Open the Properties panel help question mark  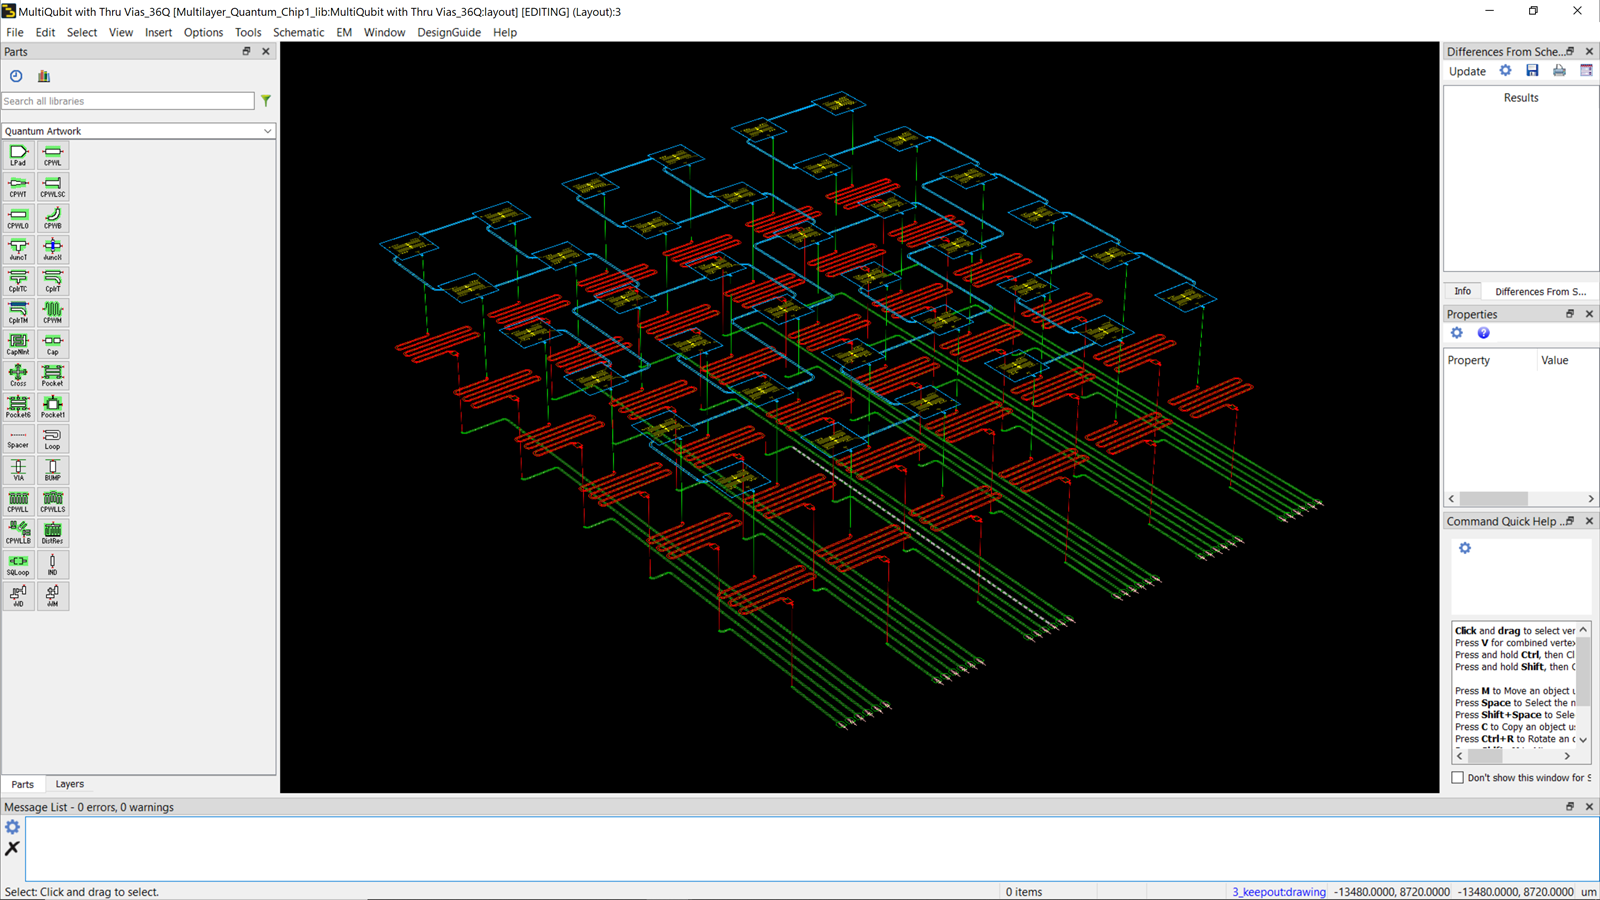click(1483, 333)
